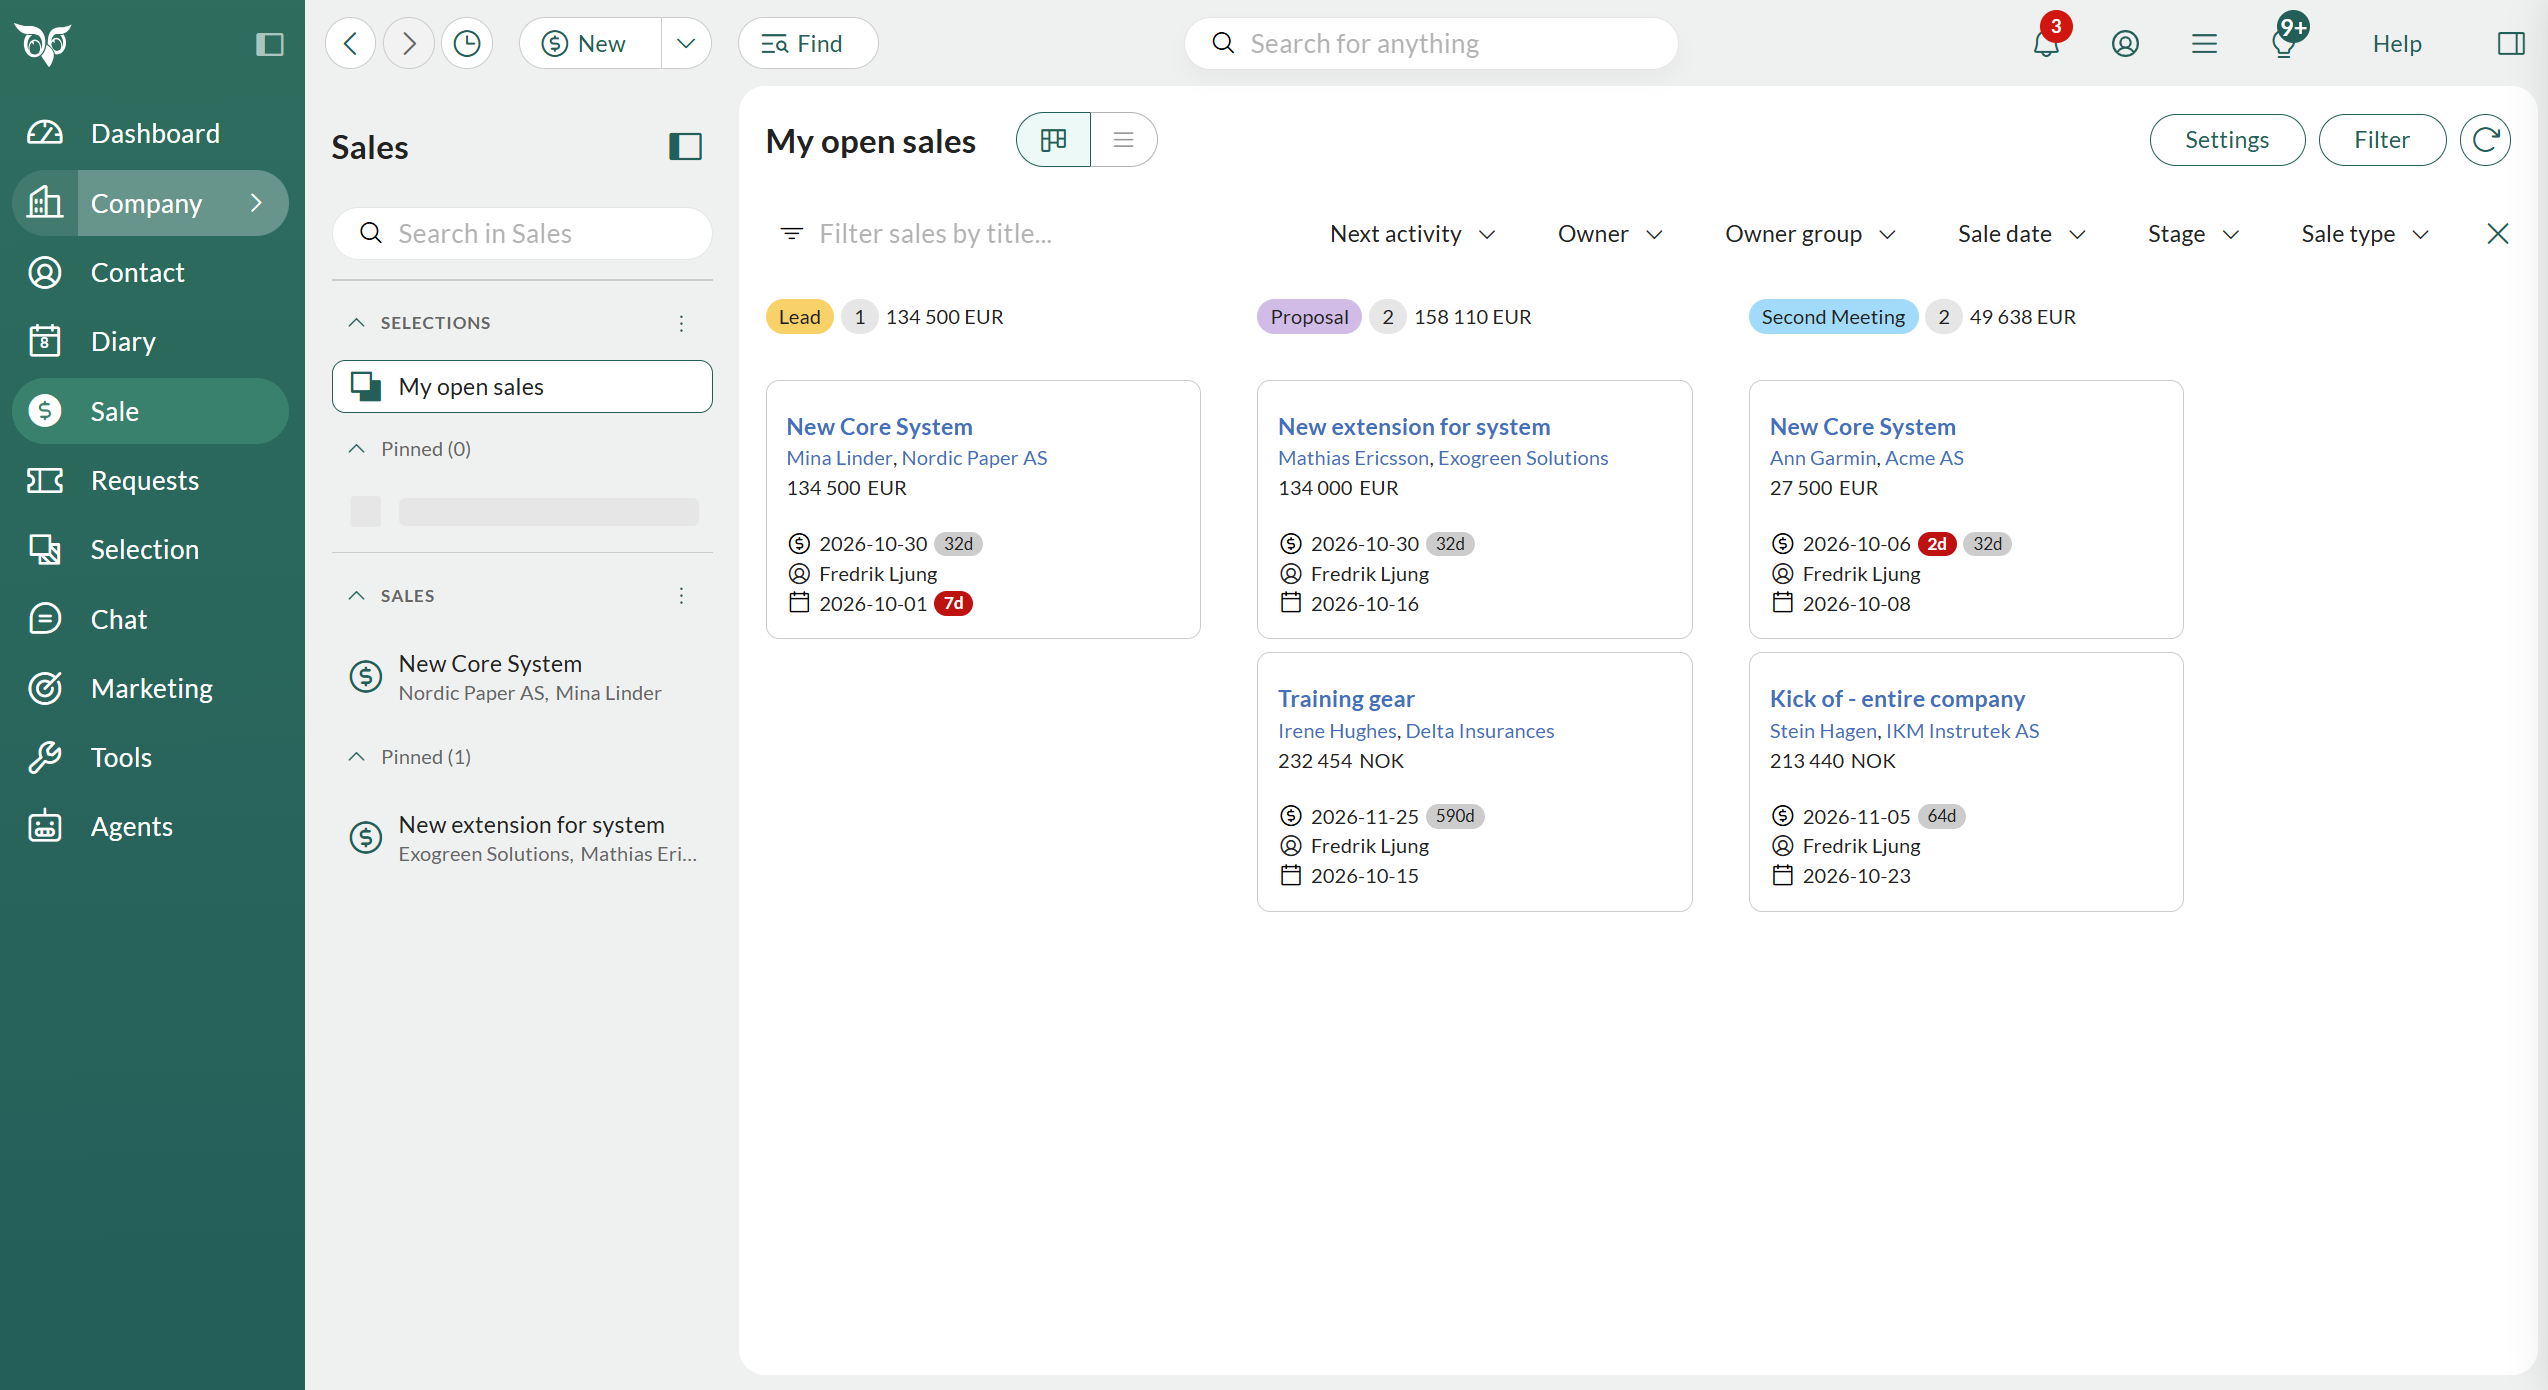Toggle the right side panel icon

[x=2511, y=44]
